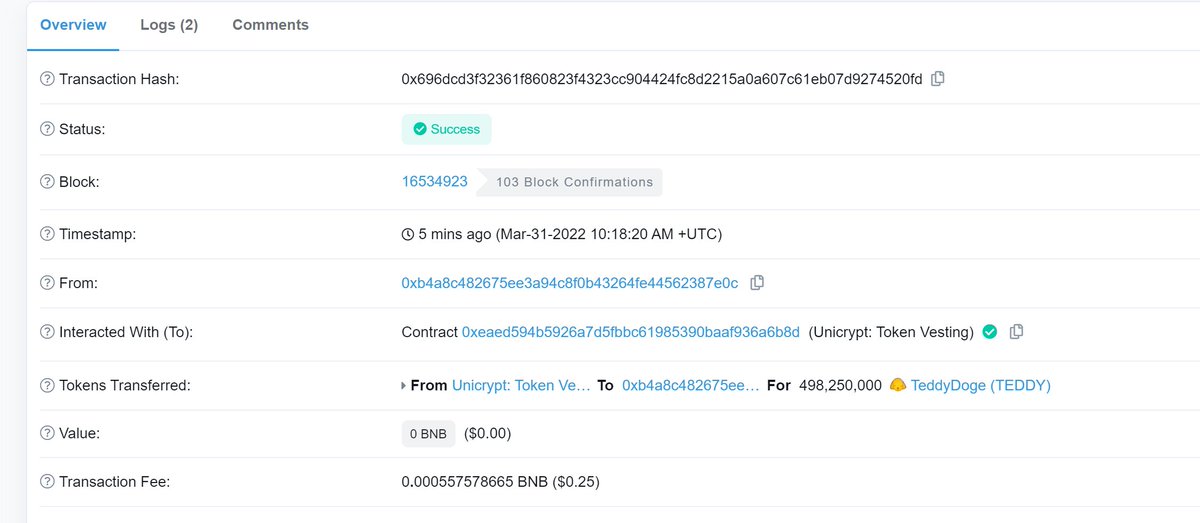Click the help icon beside Block
Image resolution: width=1200 pixels, height=523 pixels.
point(47,182)
